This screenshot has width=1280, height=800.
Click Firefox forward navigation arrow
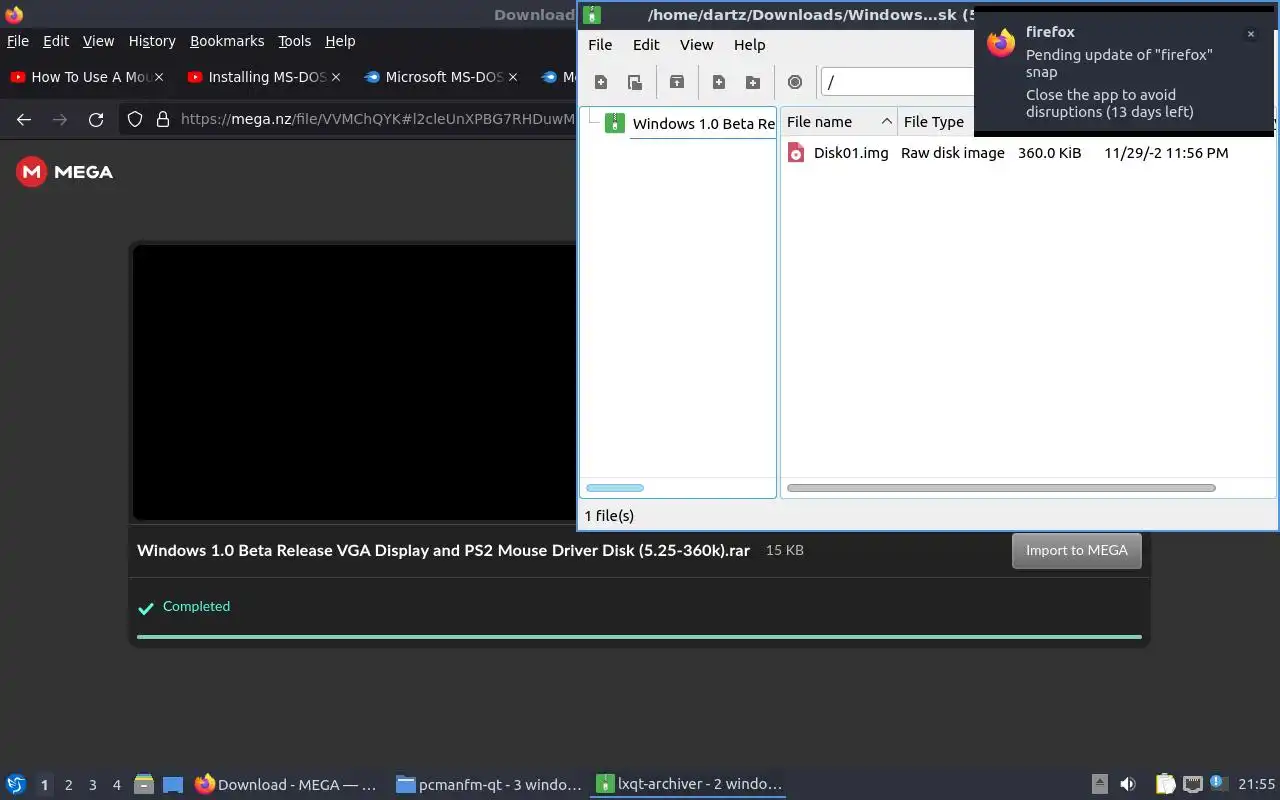[x=60, y=120]
